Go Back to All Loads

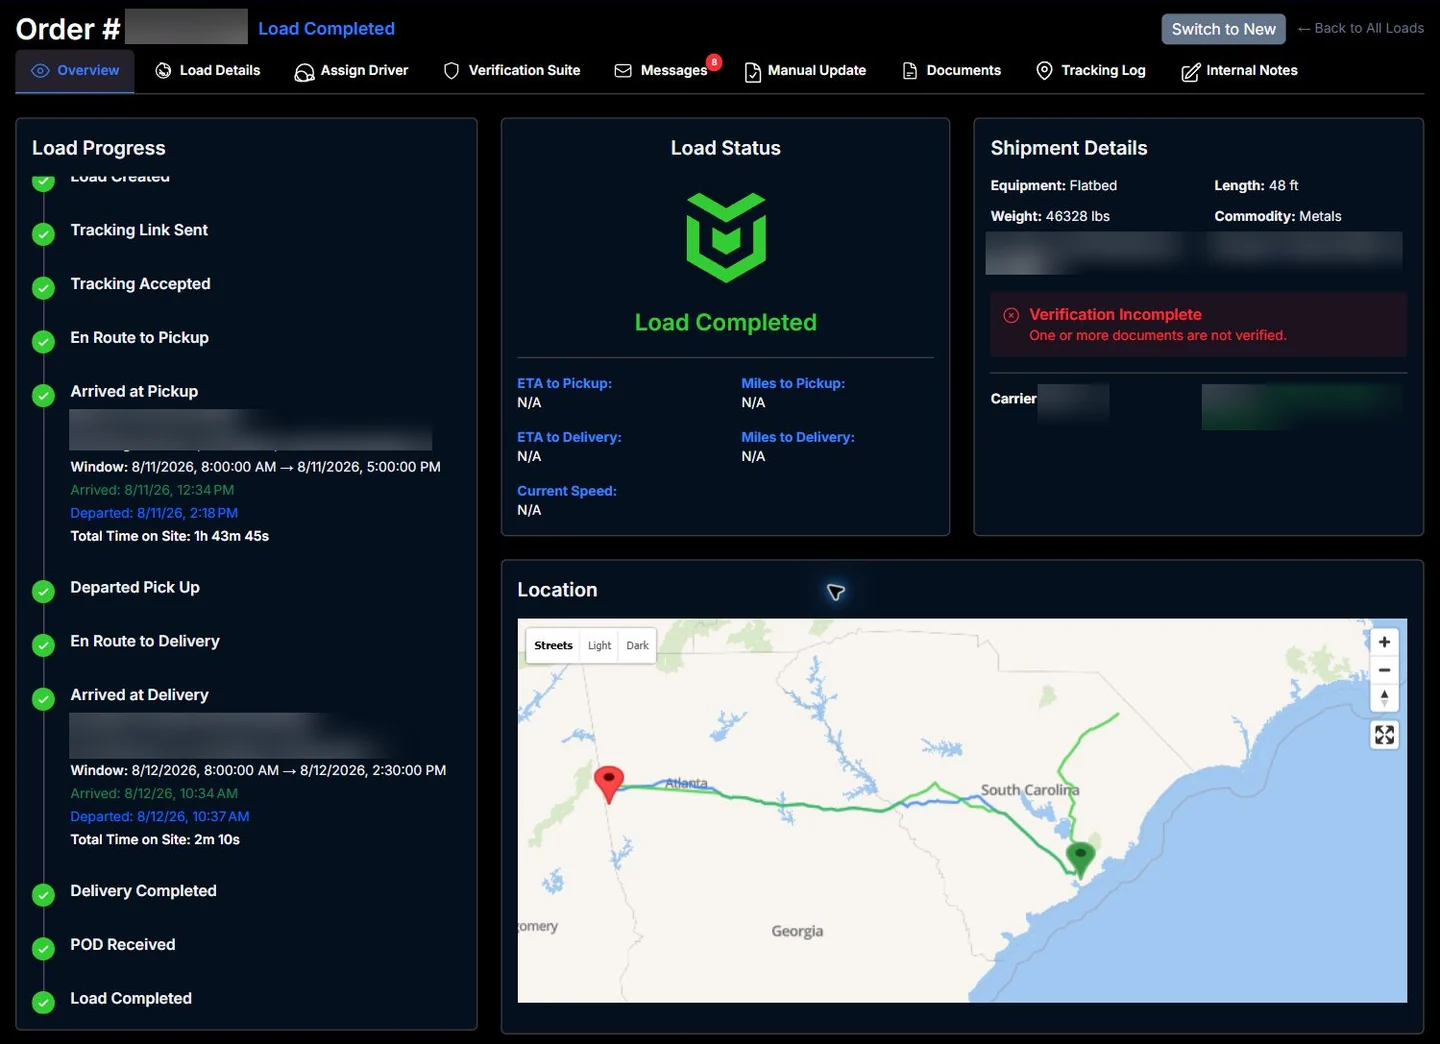1360,28
